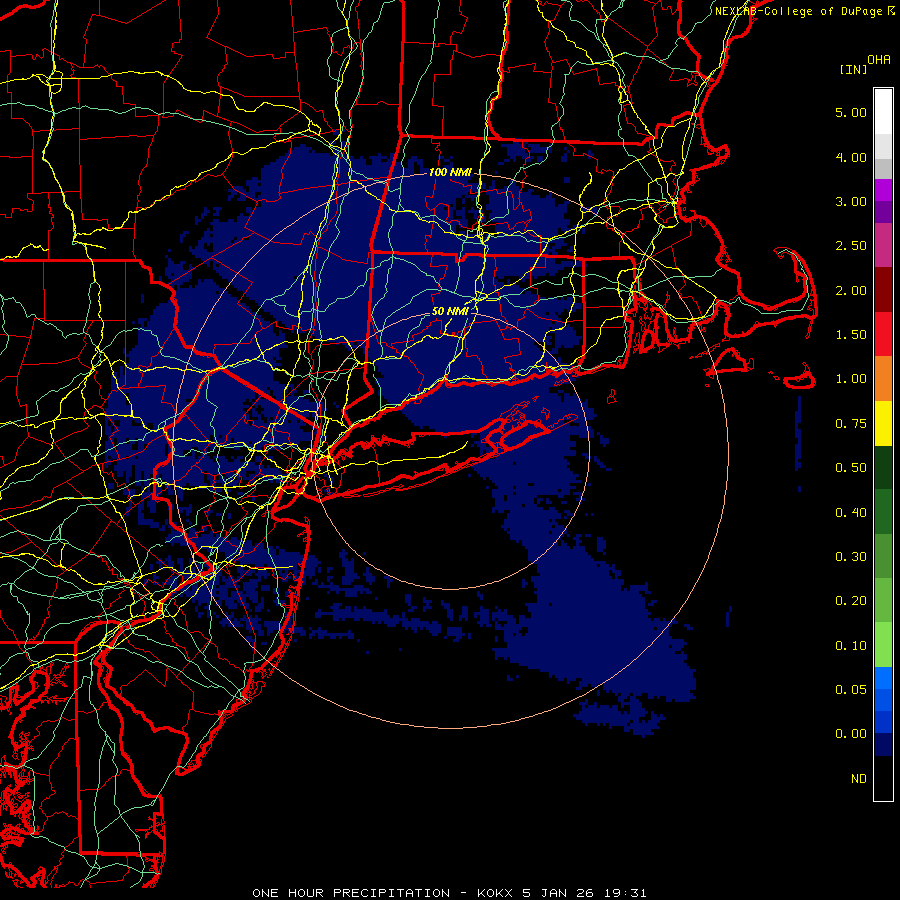Pick the bright red swatch in the scale
This screenshot has width=900, height=900.
coord(883,335)
